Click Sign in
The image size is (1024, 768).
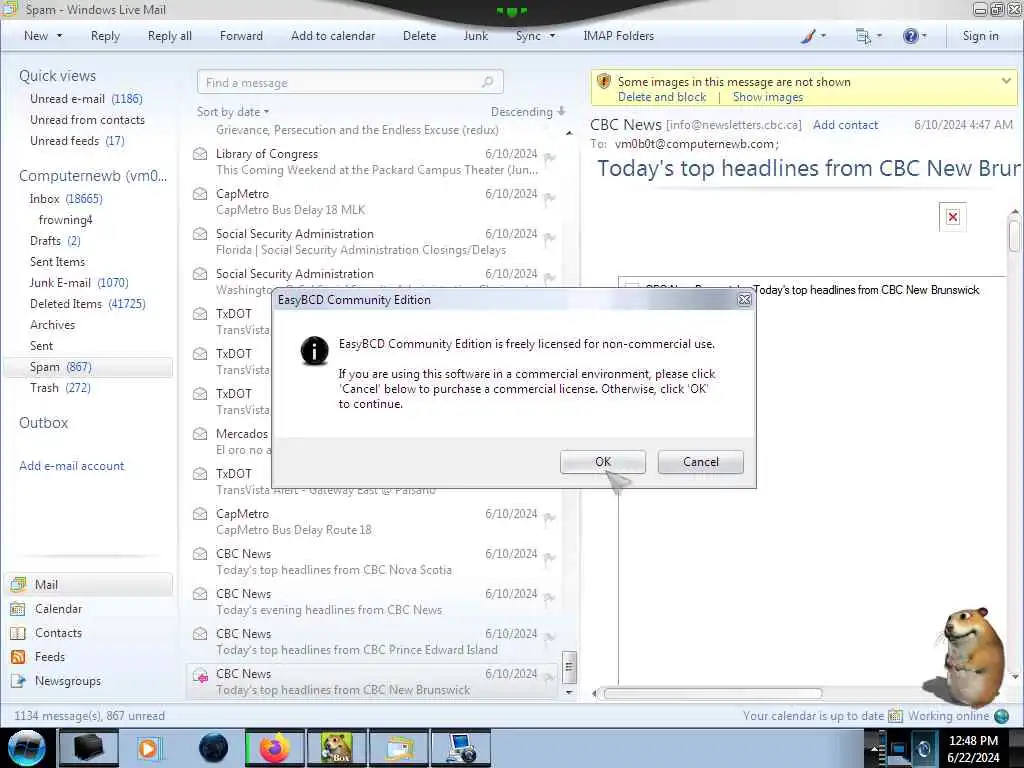pos(980,36)
